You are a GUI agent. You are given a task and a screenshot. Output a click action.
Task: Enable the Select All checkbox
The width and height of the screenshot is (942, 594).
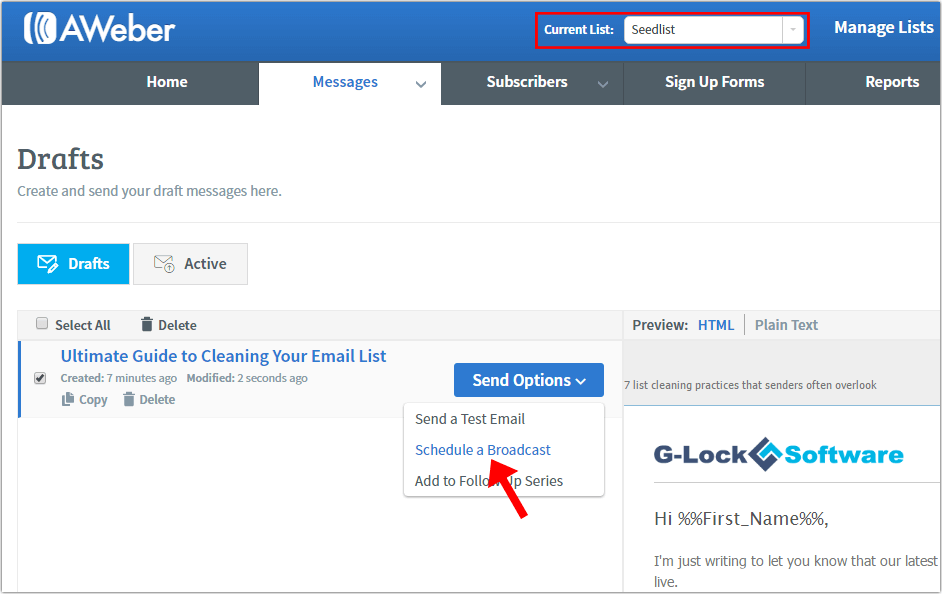[41, 323]
